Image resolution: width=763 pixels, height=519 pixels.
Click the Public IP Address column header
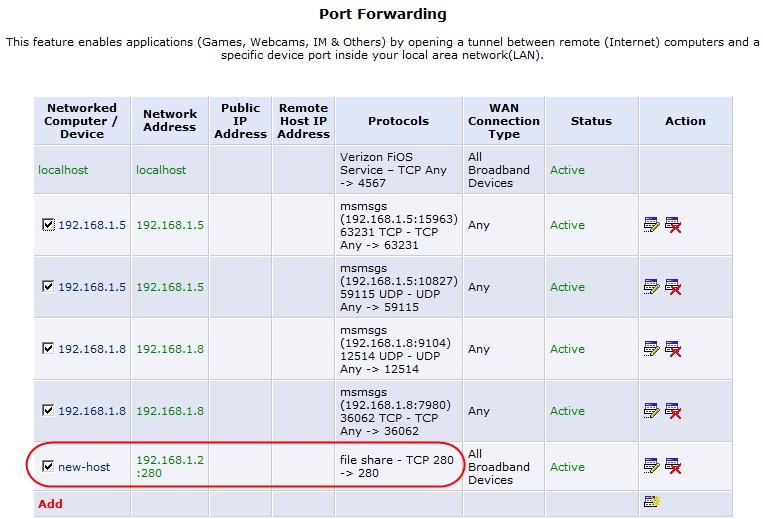[x=240, y=121]
